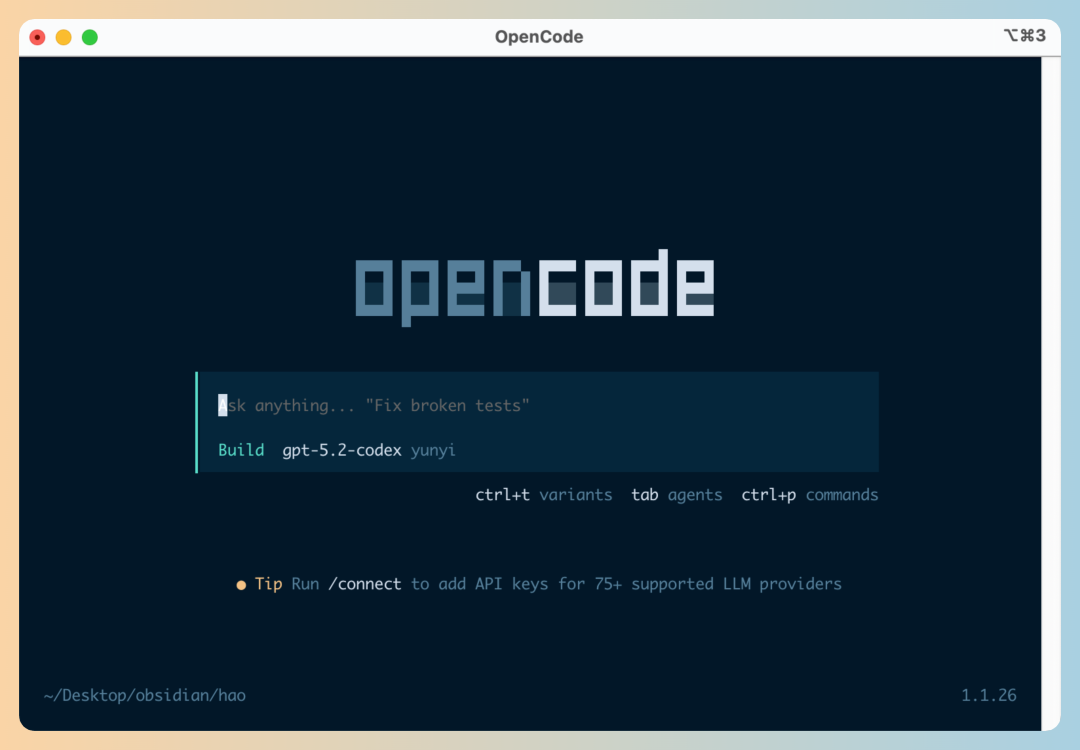This screenshot has height=750, width=1080.
Task: Click the ctrl+t shortcut badge
Action: pyautogui.click(x=503, y=494)
